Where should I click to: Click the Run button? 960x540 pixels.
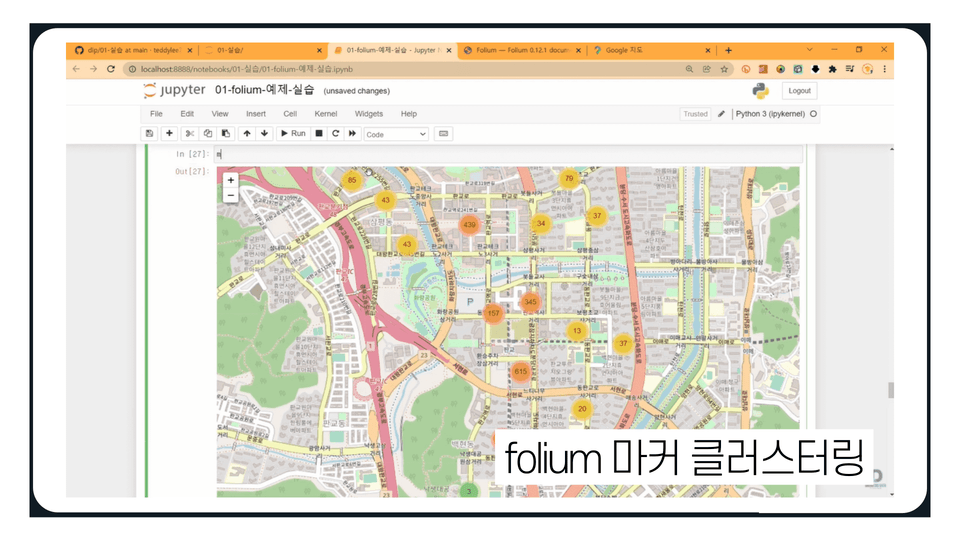tap(293, 133)
